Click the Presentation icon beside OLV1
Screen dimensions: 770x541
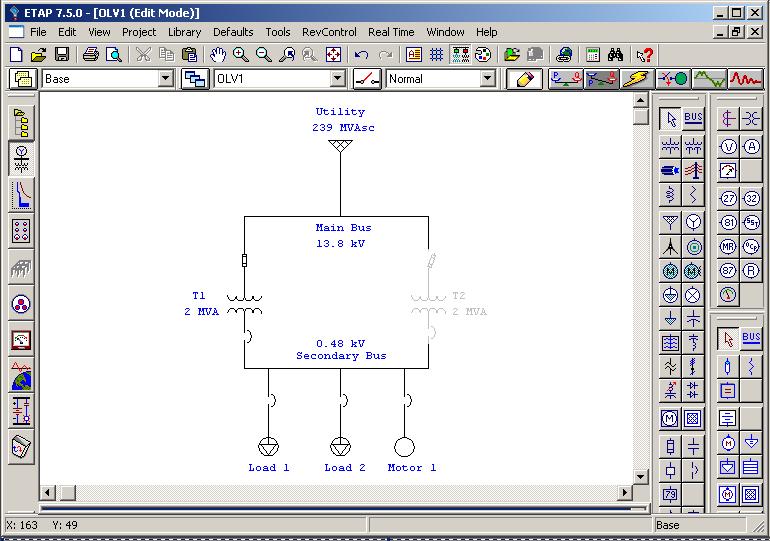pos(195,79)
